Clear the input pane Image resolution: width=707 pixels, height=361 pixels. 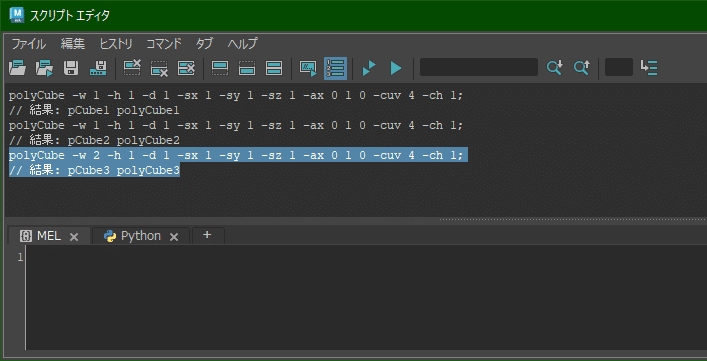point(159,68)
